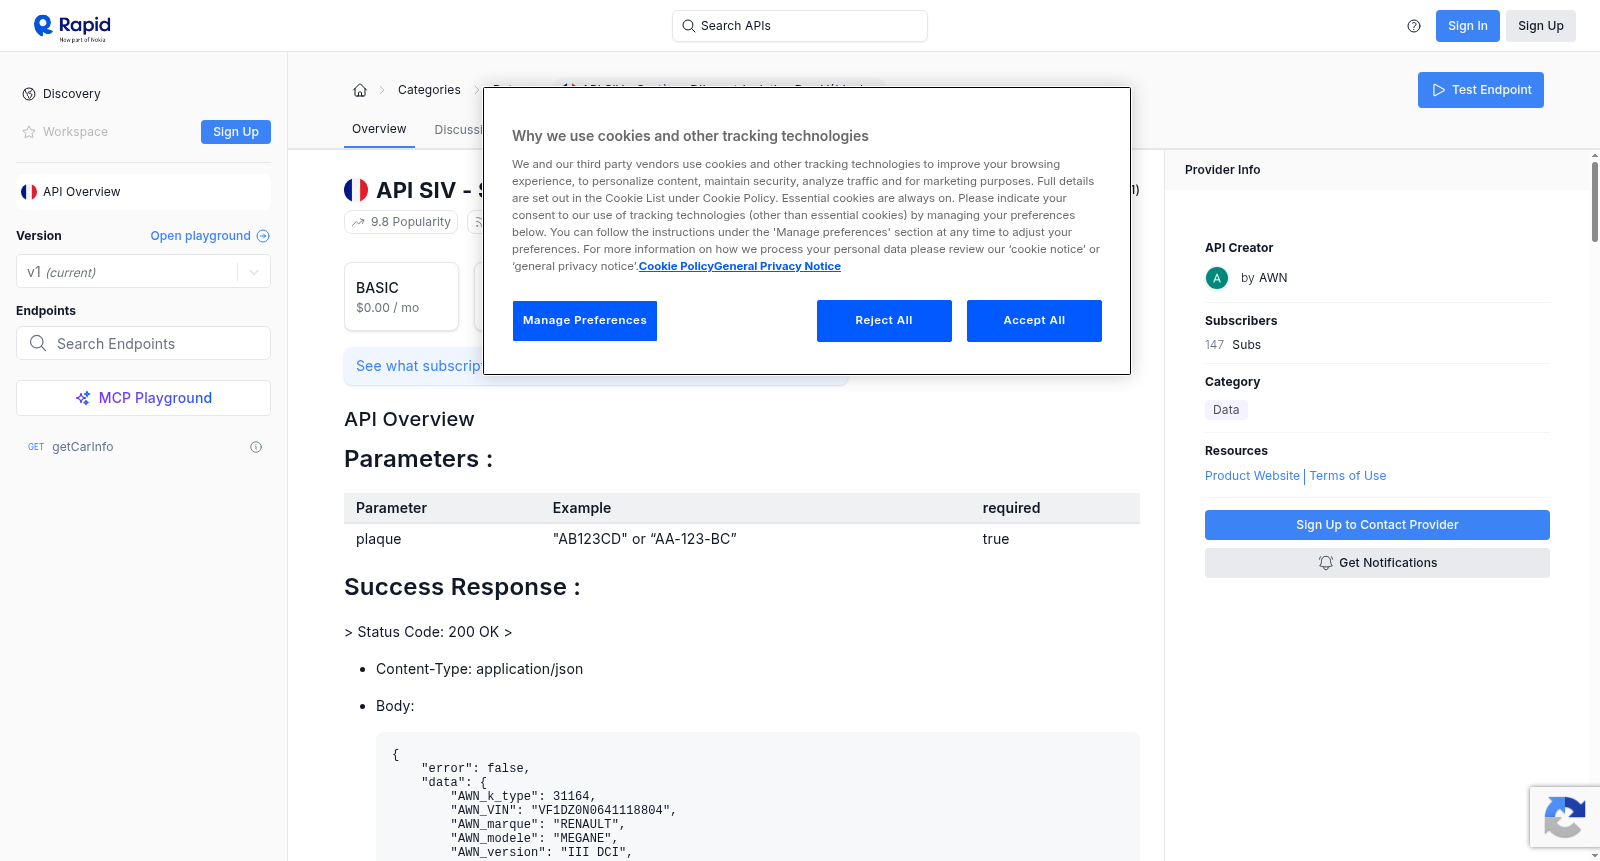The width and height of the screenshot is (1600, 861).
Task: Click the reCAPTCHA badge
Action: 1564,817
